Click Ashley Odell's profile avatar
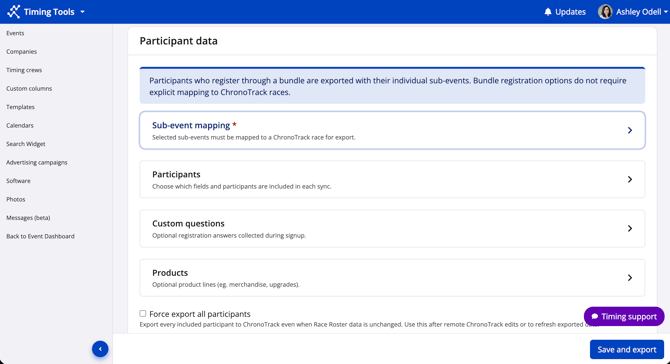The width and height of the screenshot is (670, 364). pos(605,12)
